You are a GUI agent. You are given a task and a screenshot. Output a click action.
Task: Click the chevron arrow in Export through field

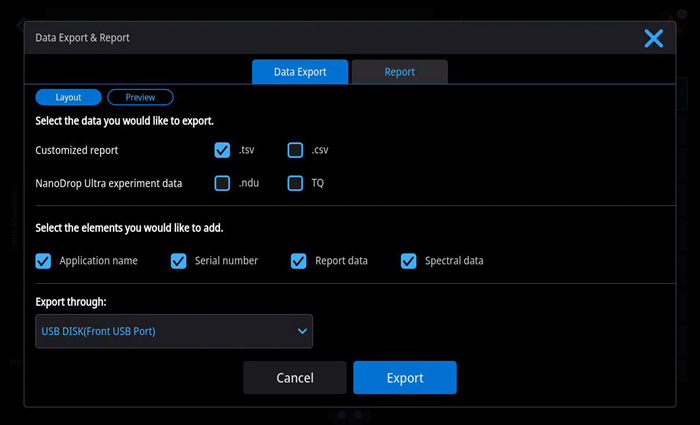[x=302, y=331]
